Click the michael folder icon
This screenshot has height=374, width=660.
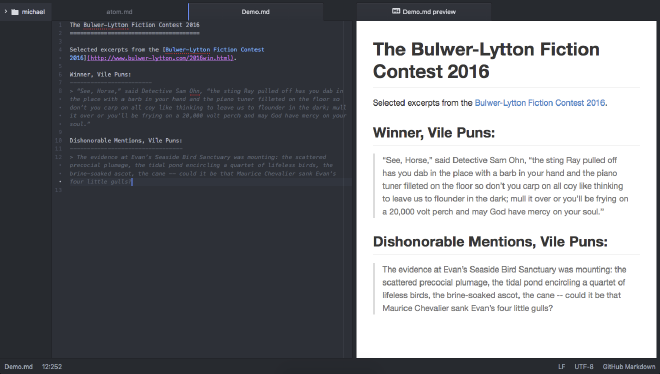[15, 12]
